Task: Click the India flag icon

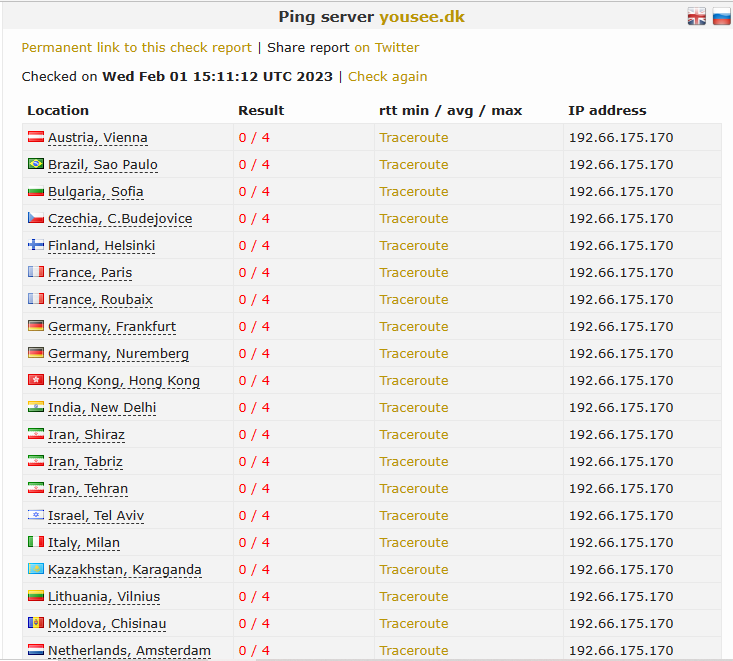Action: coord(36,407)
